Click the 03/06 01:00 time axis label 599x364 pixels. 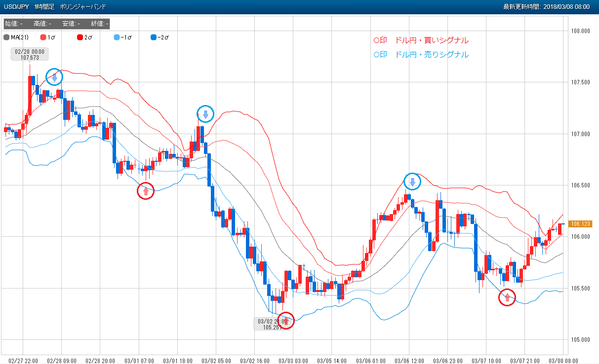click(x=371, y=361)
